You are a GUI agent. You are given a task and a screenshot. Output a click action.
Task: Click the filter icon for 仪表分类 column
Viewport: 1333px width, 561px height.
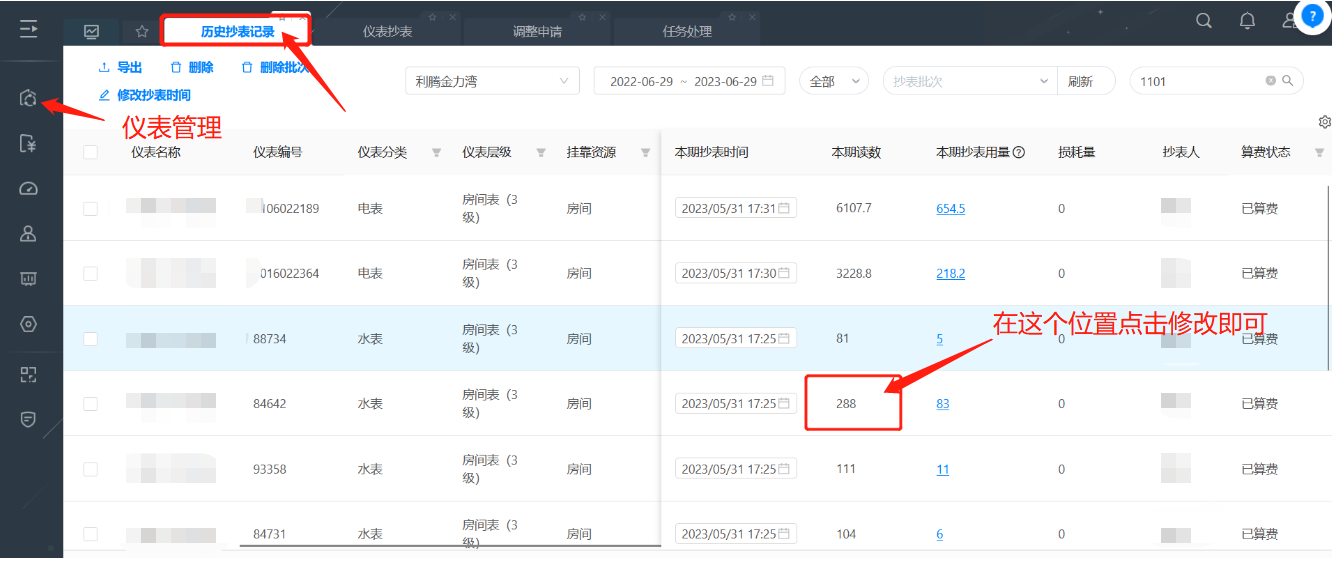click(x=436, y=153)
